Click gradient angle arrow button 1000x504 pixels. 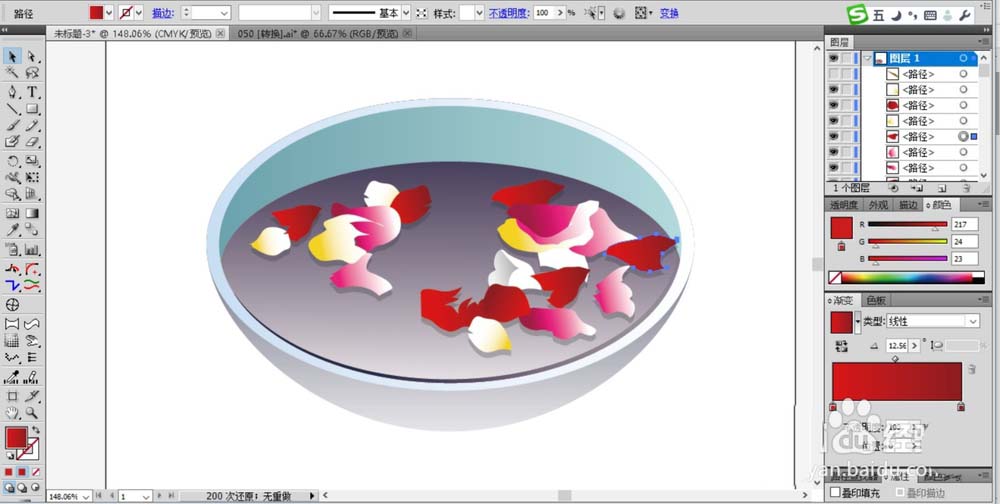coord(915,345)
